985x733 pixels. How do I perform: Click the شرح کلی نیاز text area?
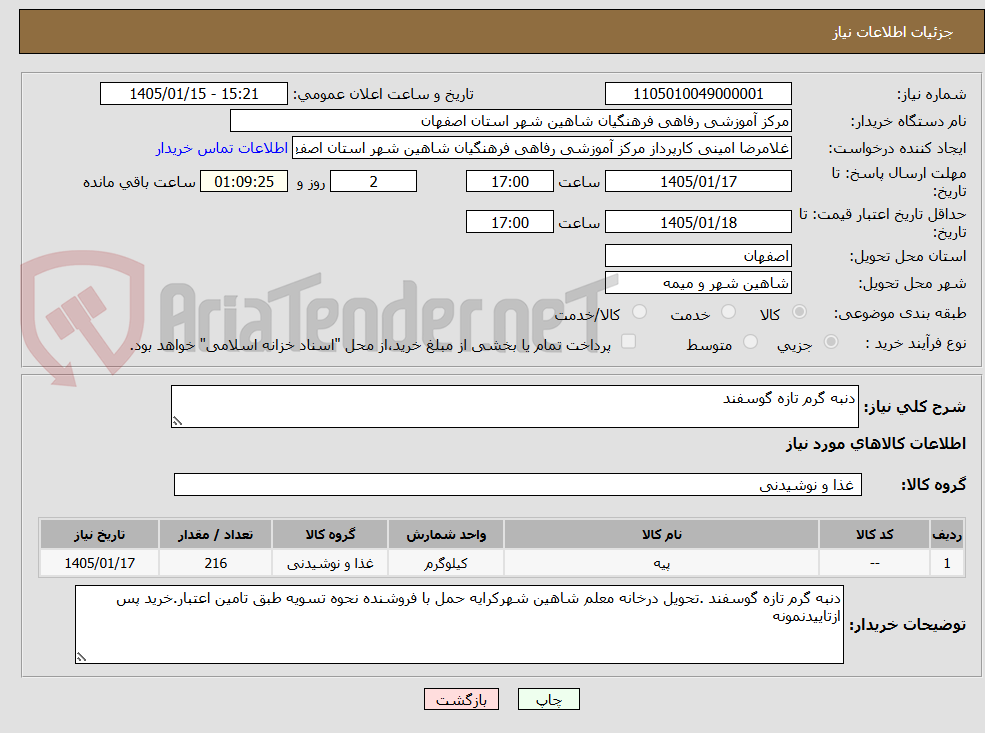[x=514, y=406]
